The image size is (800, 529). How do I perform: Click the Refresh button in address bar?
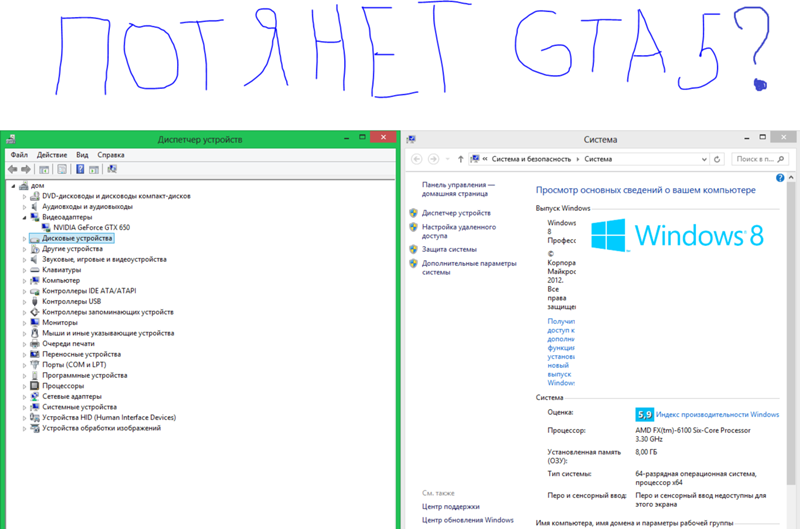[x=717, y=159]
